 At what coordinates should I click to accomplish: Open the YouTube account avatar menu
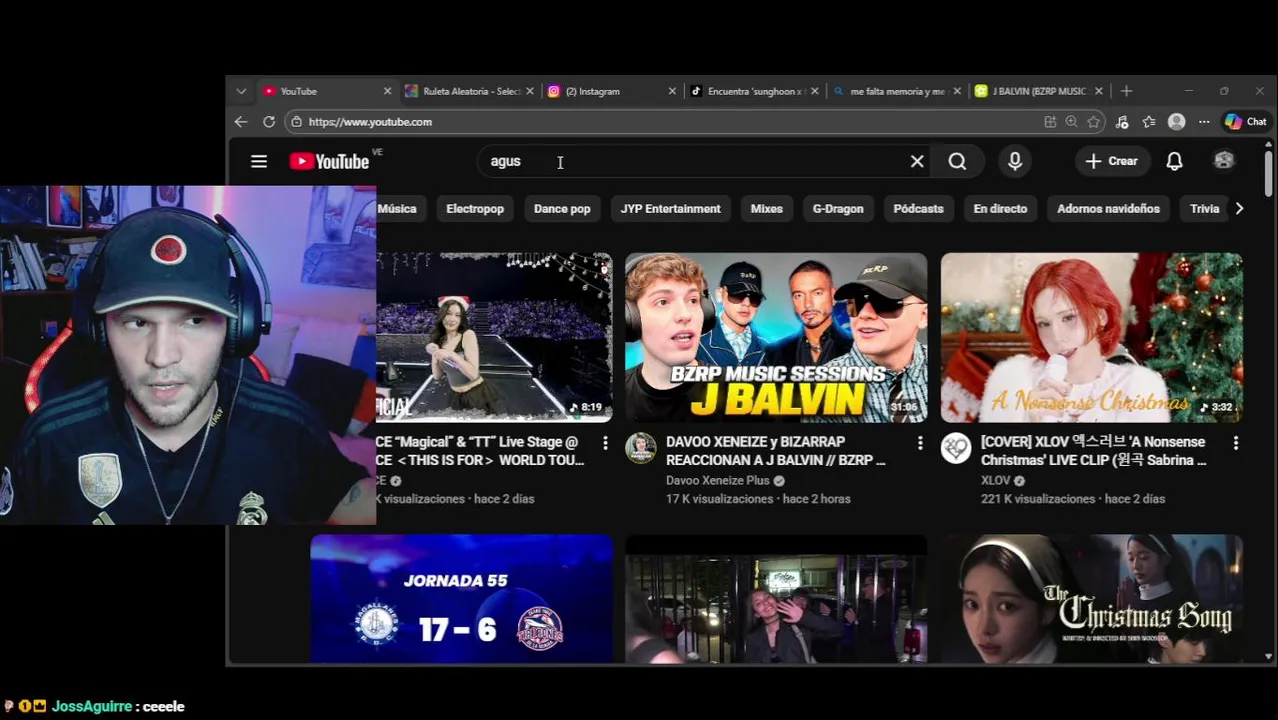pos(1224,161)
